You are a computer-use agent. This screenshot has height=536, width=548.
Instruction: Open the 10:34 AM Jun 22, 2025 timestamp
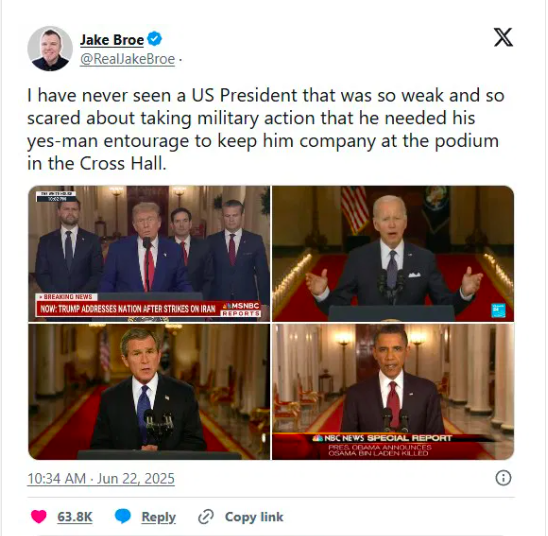pos(101,478)
